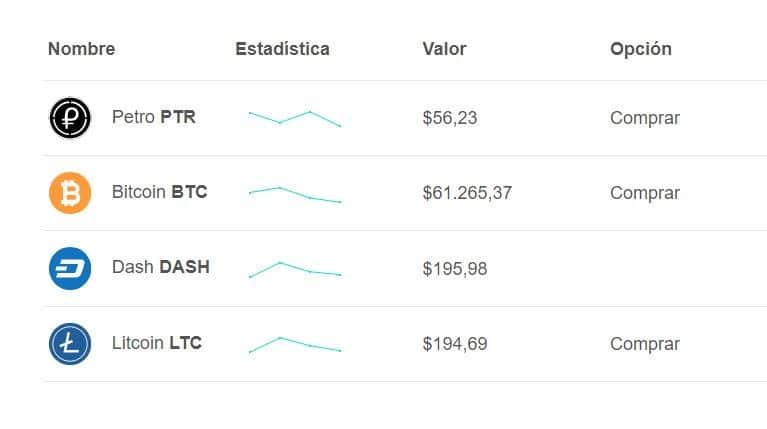The image size is (767, 429).
Task: Sort by the Nombre column header
Action: tap(82, 49)
